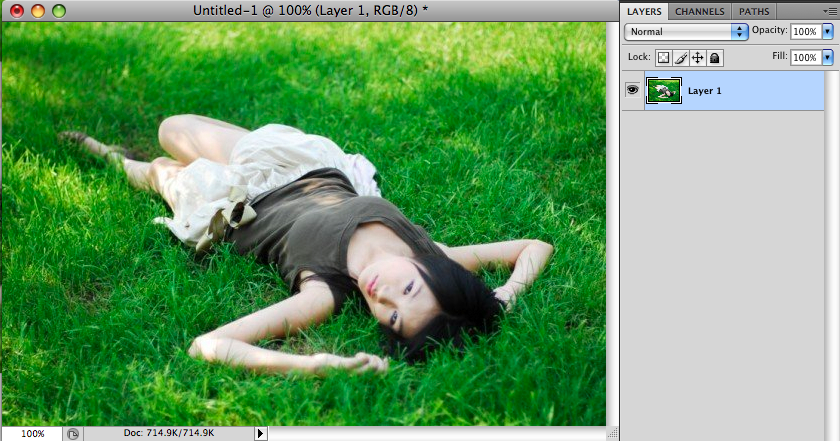This screenshot has height=441, width=840.
Task: Toggle lock position move icon
Action: (698, 58)
